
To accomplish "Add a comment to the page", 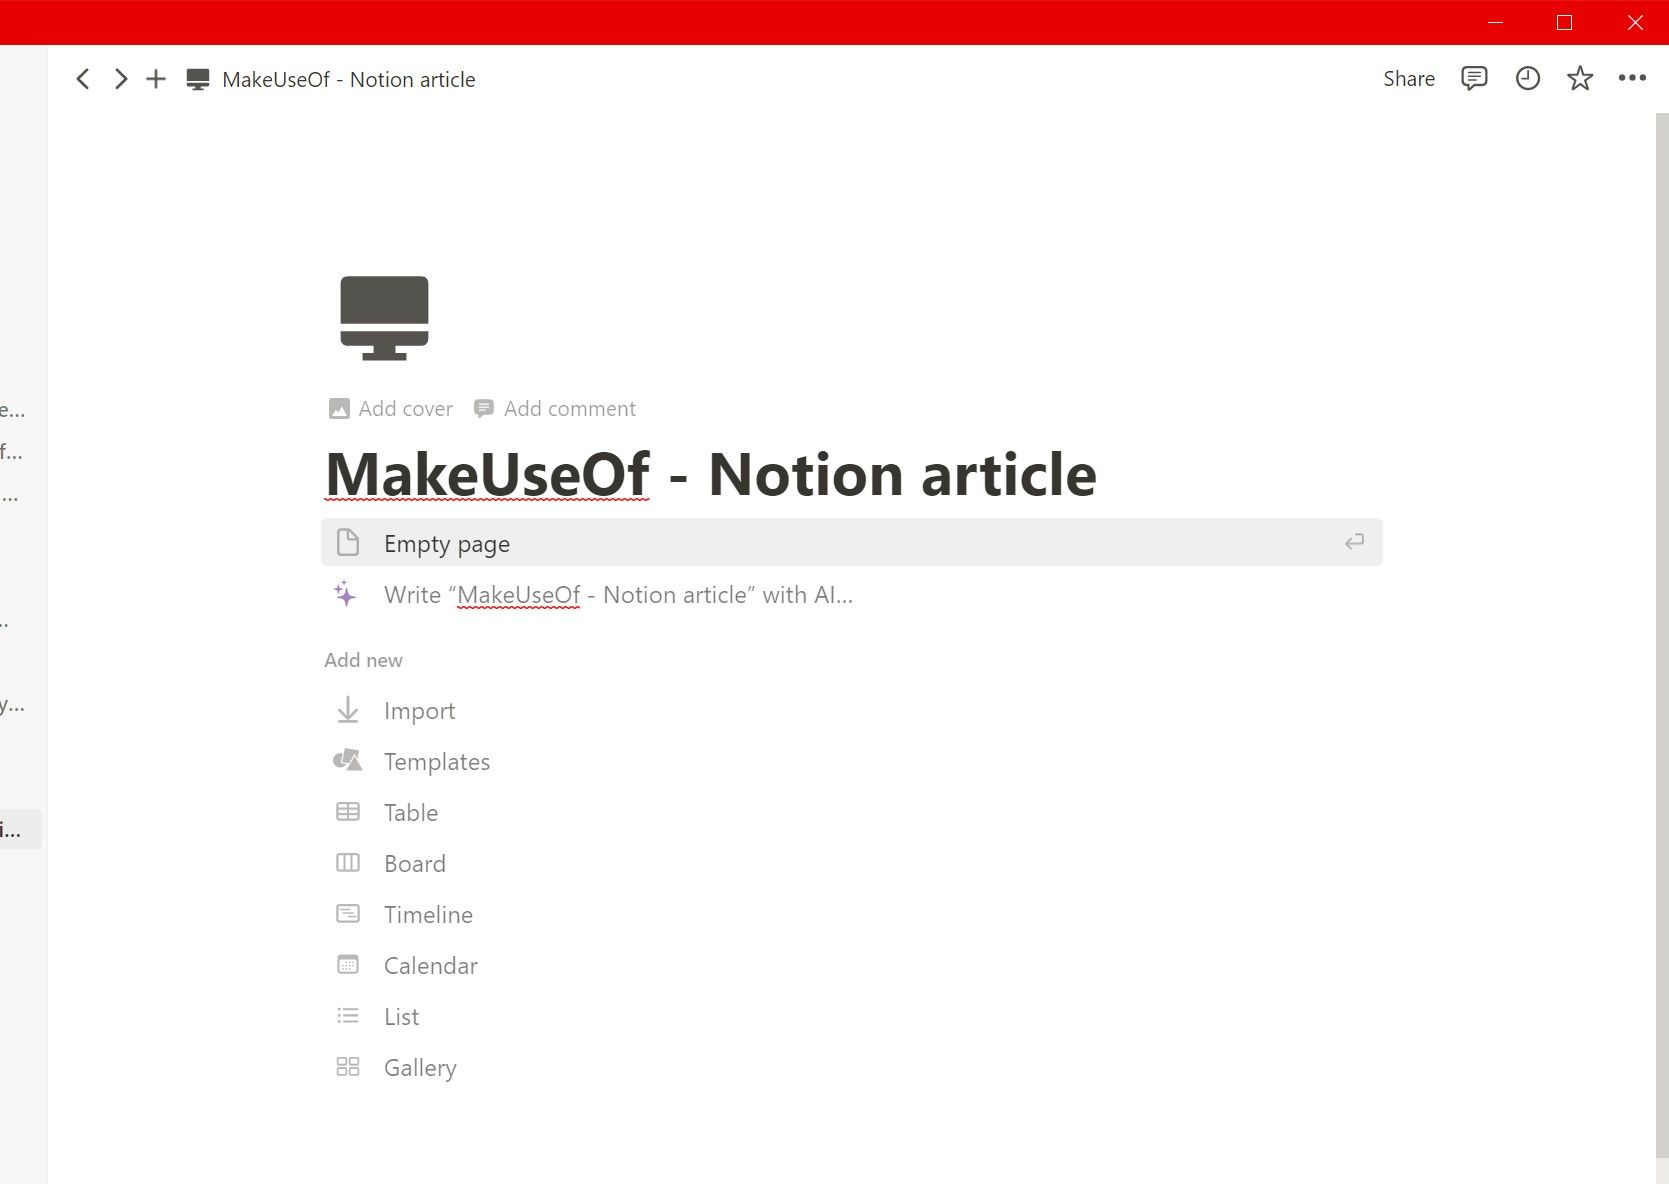I will pos(555,408).
